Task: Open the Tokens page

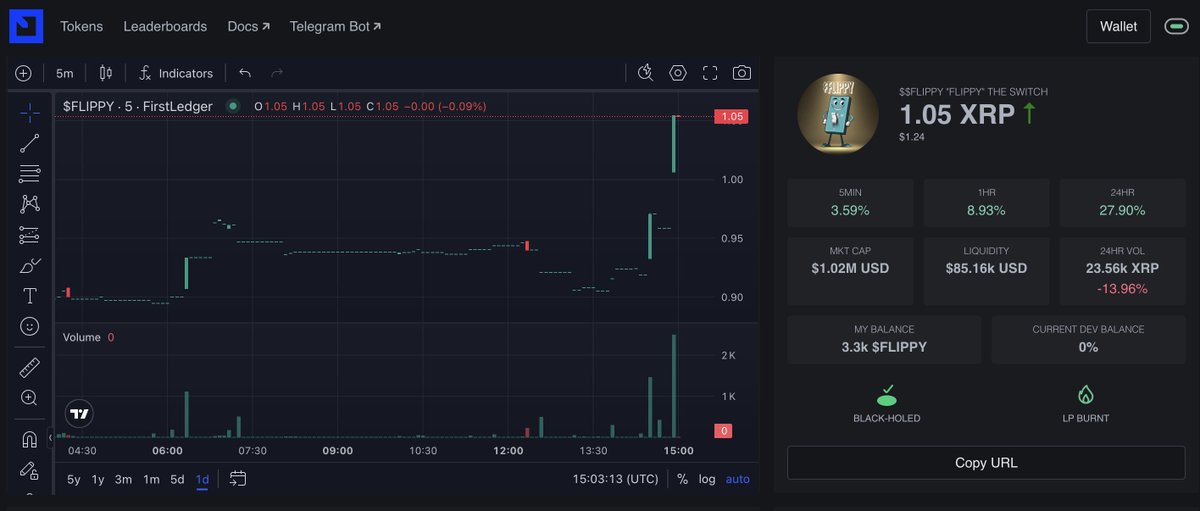Action: pos(81,26)
